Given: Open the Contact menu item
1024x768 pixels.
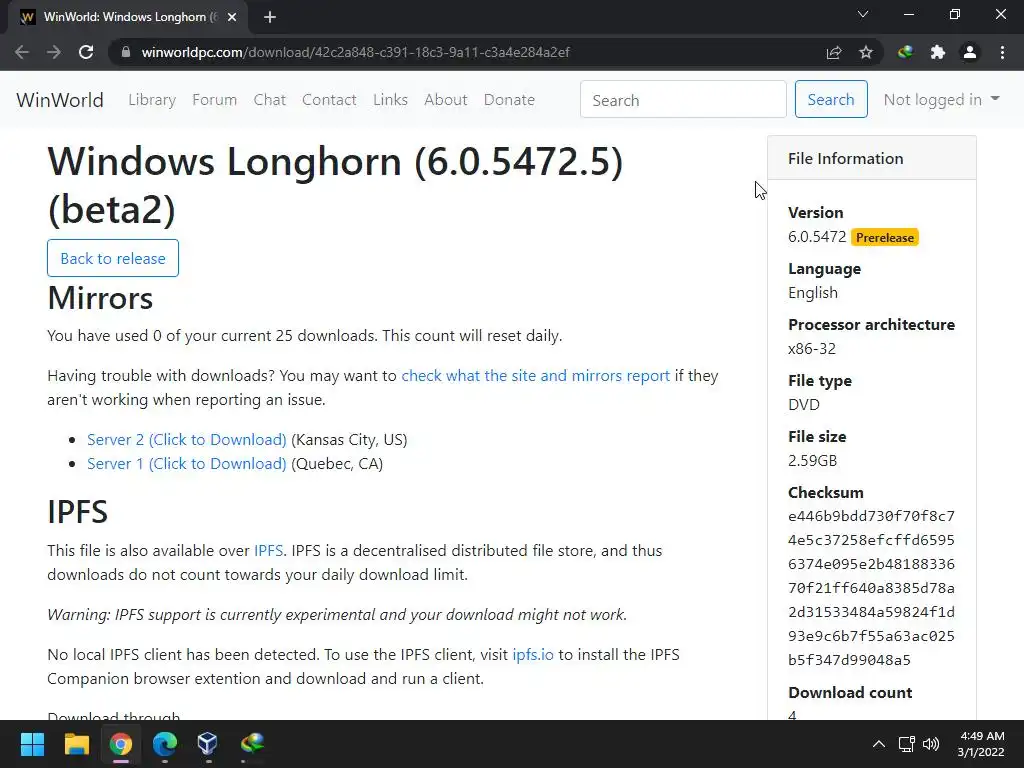Looking at the screenshot, I should click(x=329, y=100).
